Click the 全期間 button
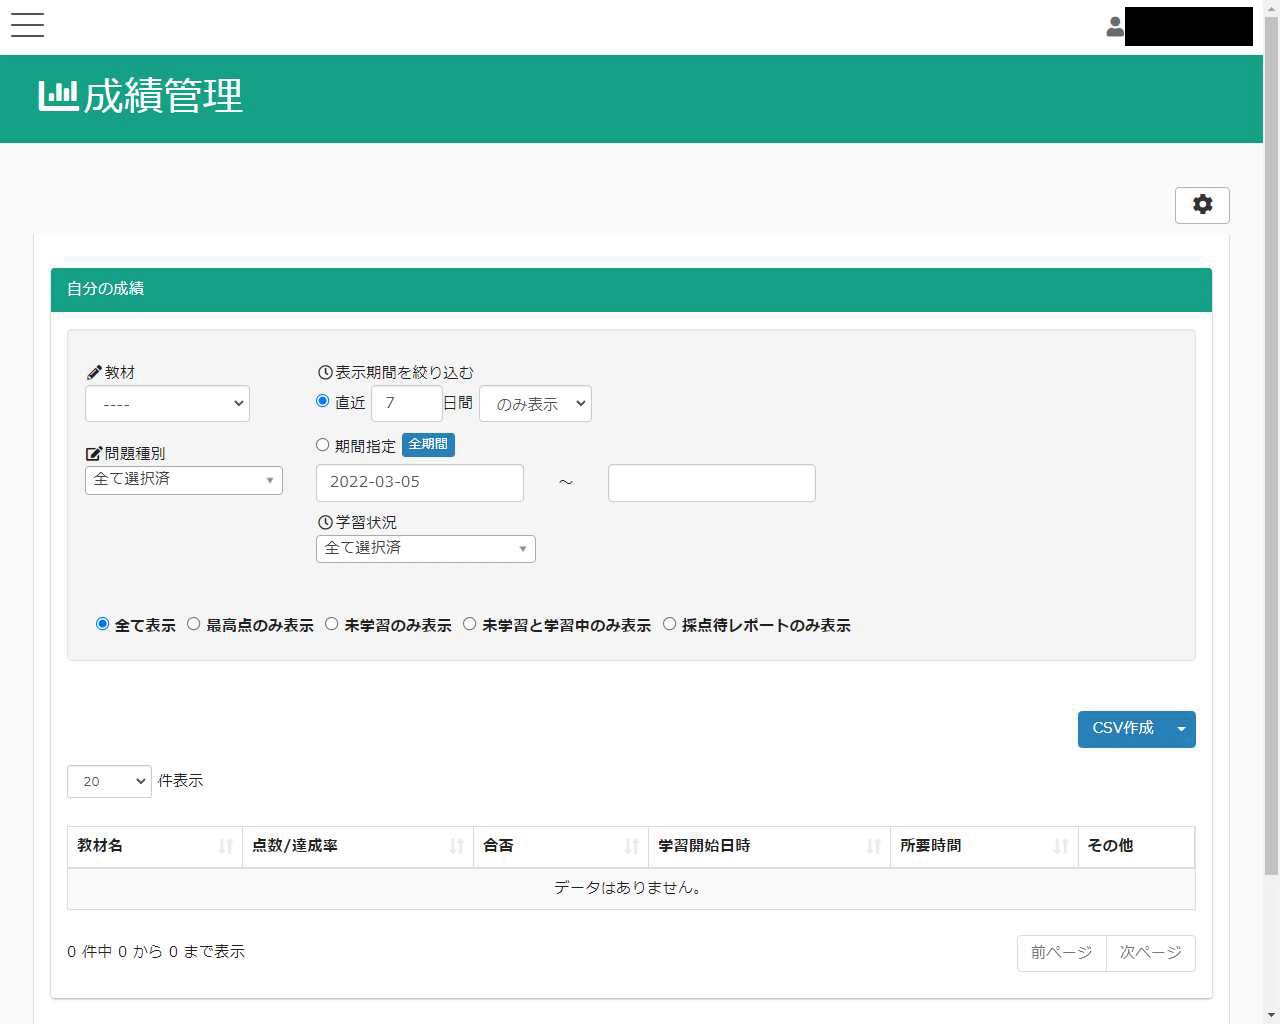 pyautogui.click(x=428, y=445)
